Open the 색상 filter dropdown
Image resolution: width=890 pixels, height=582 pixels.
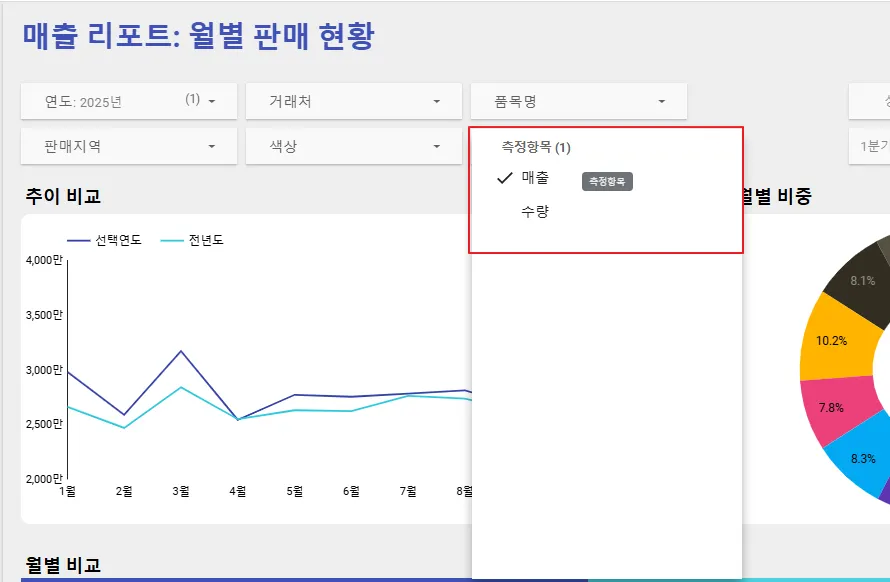coord(354,146)
